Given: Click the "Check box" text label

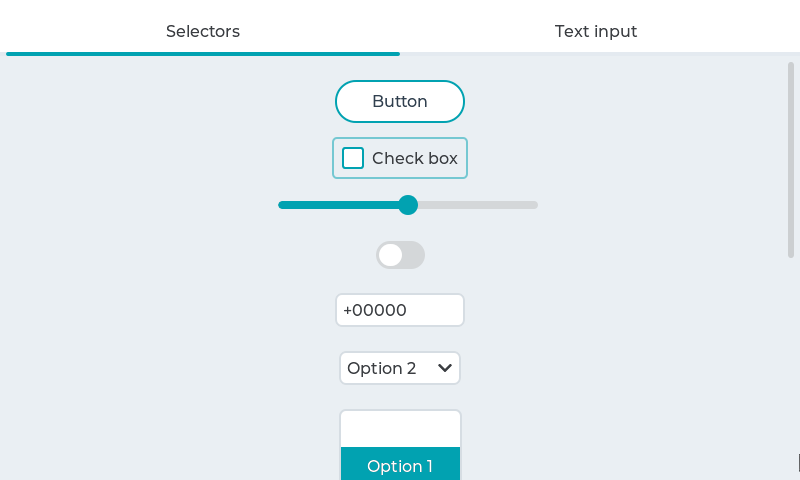Looking at the screenshot, I should point(414,158).
